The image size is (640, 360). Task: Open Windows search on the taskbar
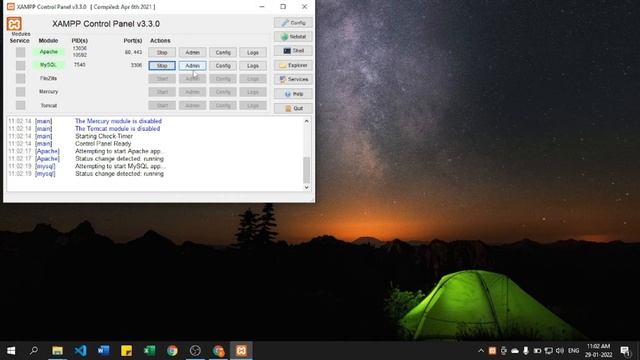click(x=34, y=351)
